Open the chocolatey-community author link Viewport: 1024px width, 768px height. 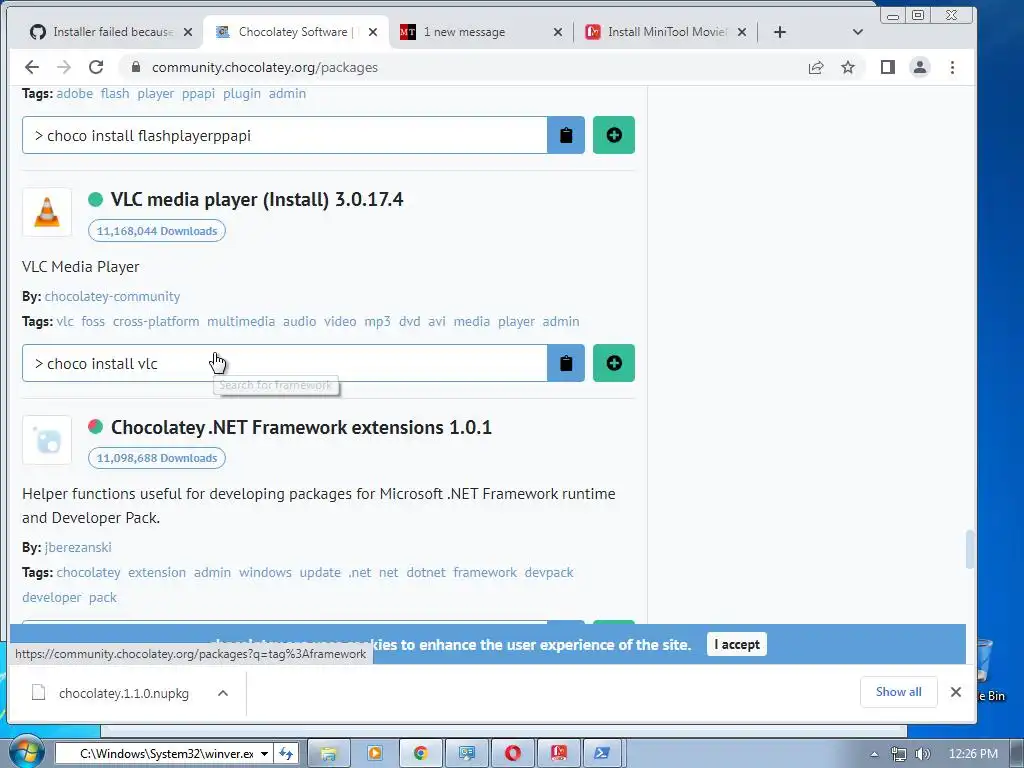[x=112, y=296]
